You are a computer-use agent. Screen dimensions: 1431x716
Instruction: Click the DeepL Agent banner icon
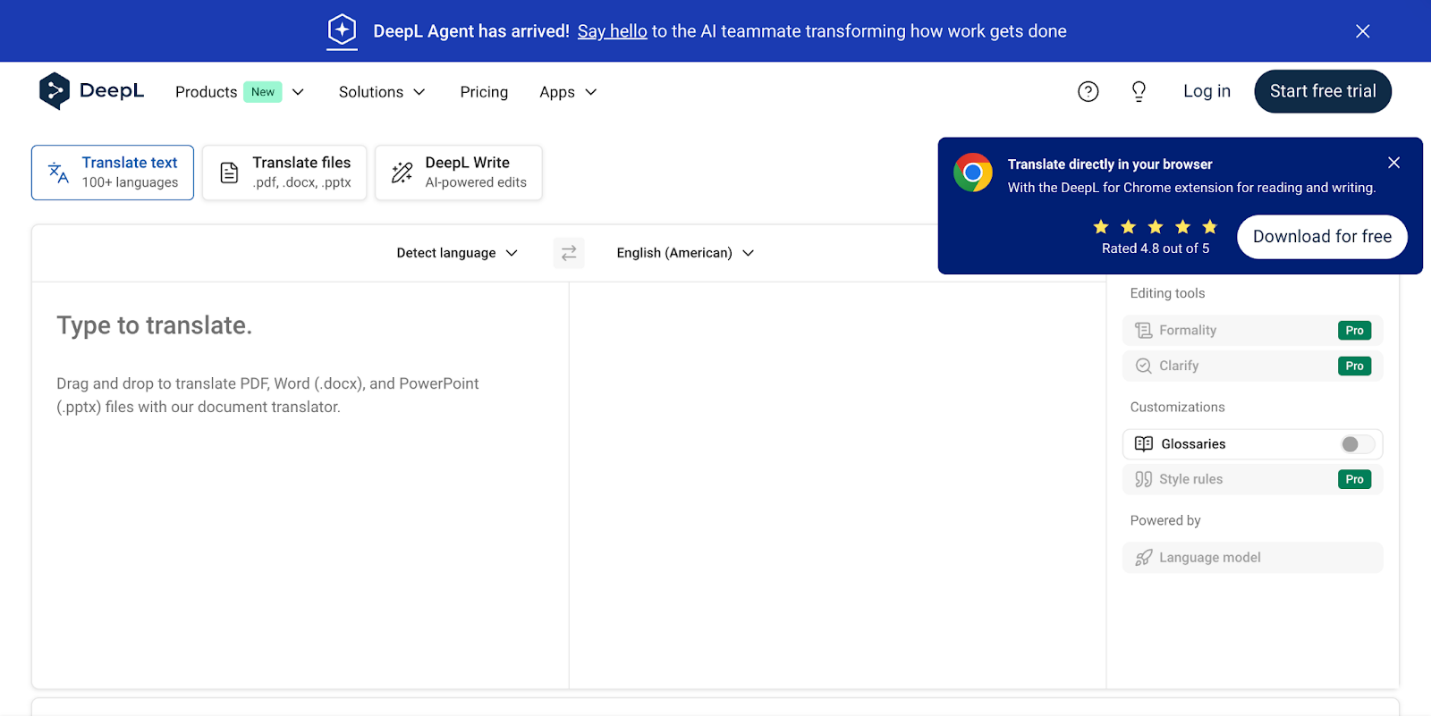point(342,31)
